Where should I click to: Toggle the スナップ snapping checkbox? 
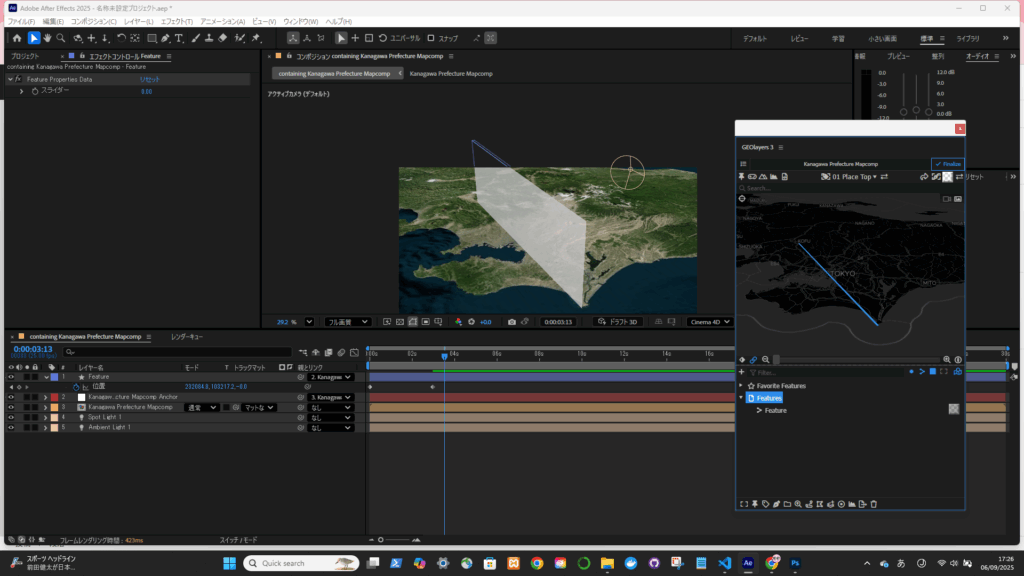[431, 38]
